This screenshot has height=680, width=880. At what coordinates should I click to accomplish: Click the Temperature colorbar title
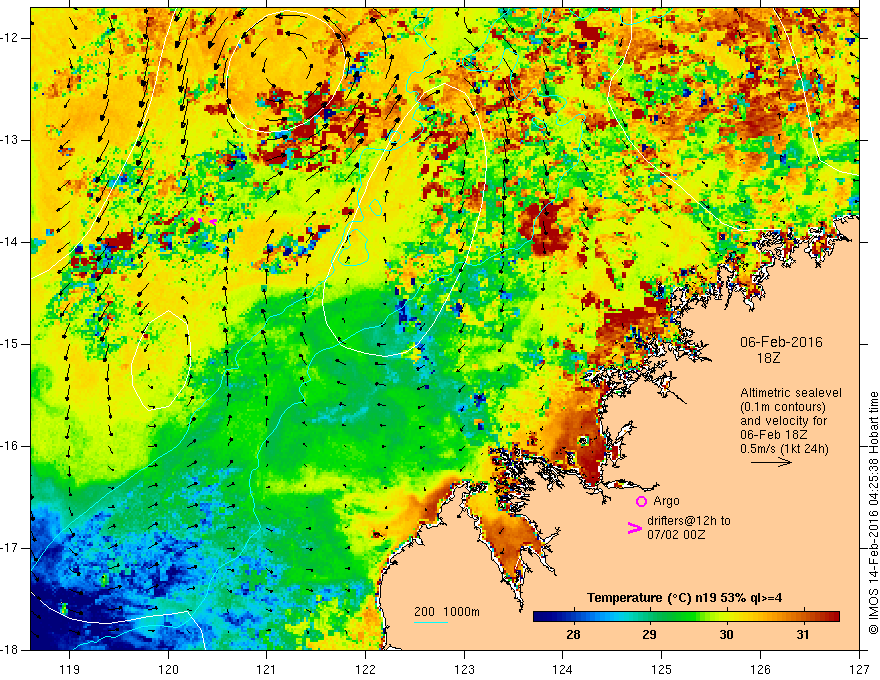point(685,598)
